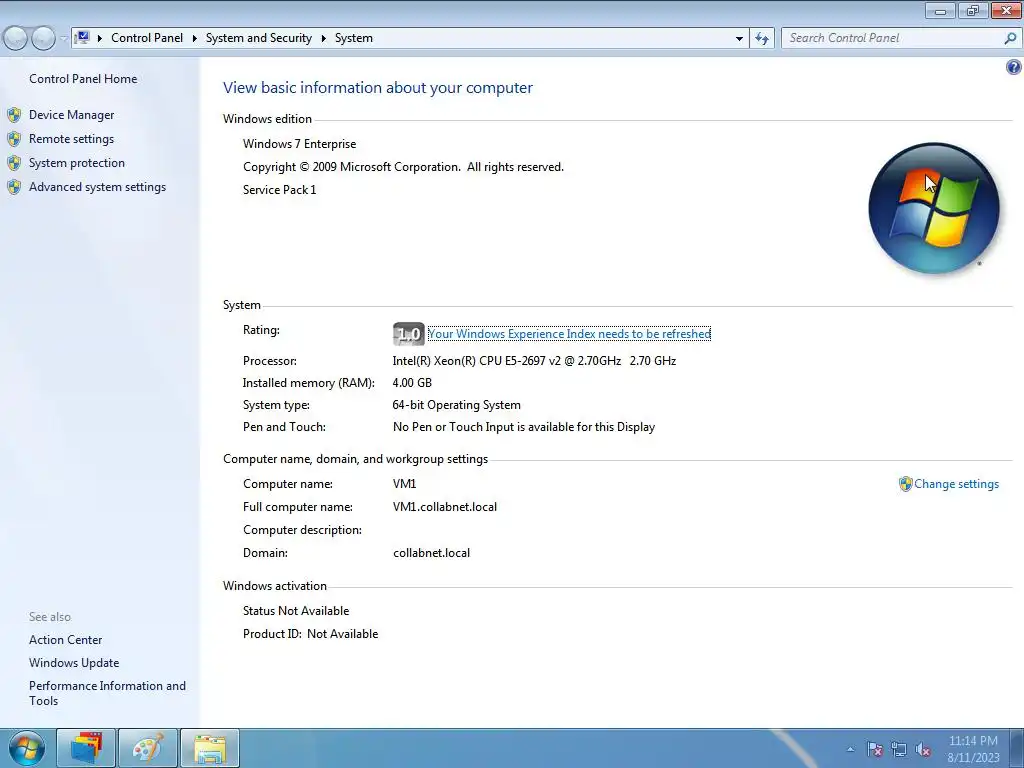Click the shield icon next to Change settings
The image size is (1024, 768).
click(905, 484)
